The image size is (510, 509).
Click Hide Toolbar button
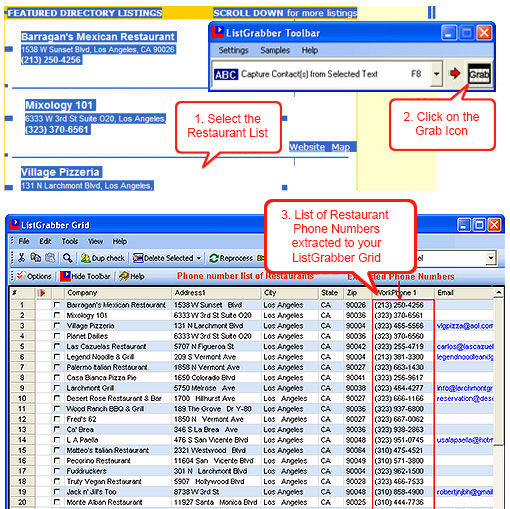85,276
